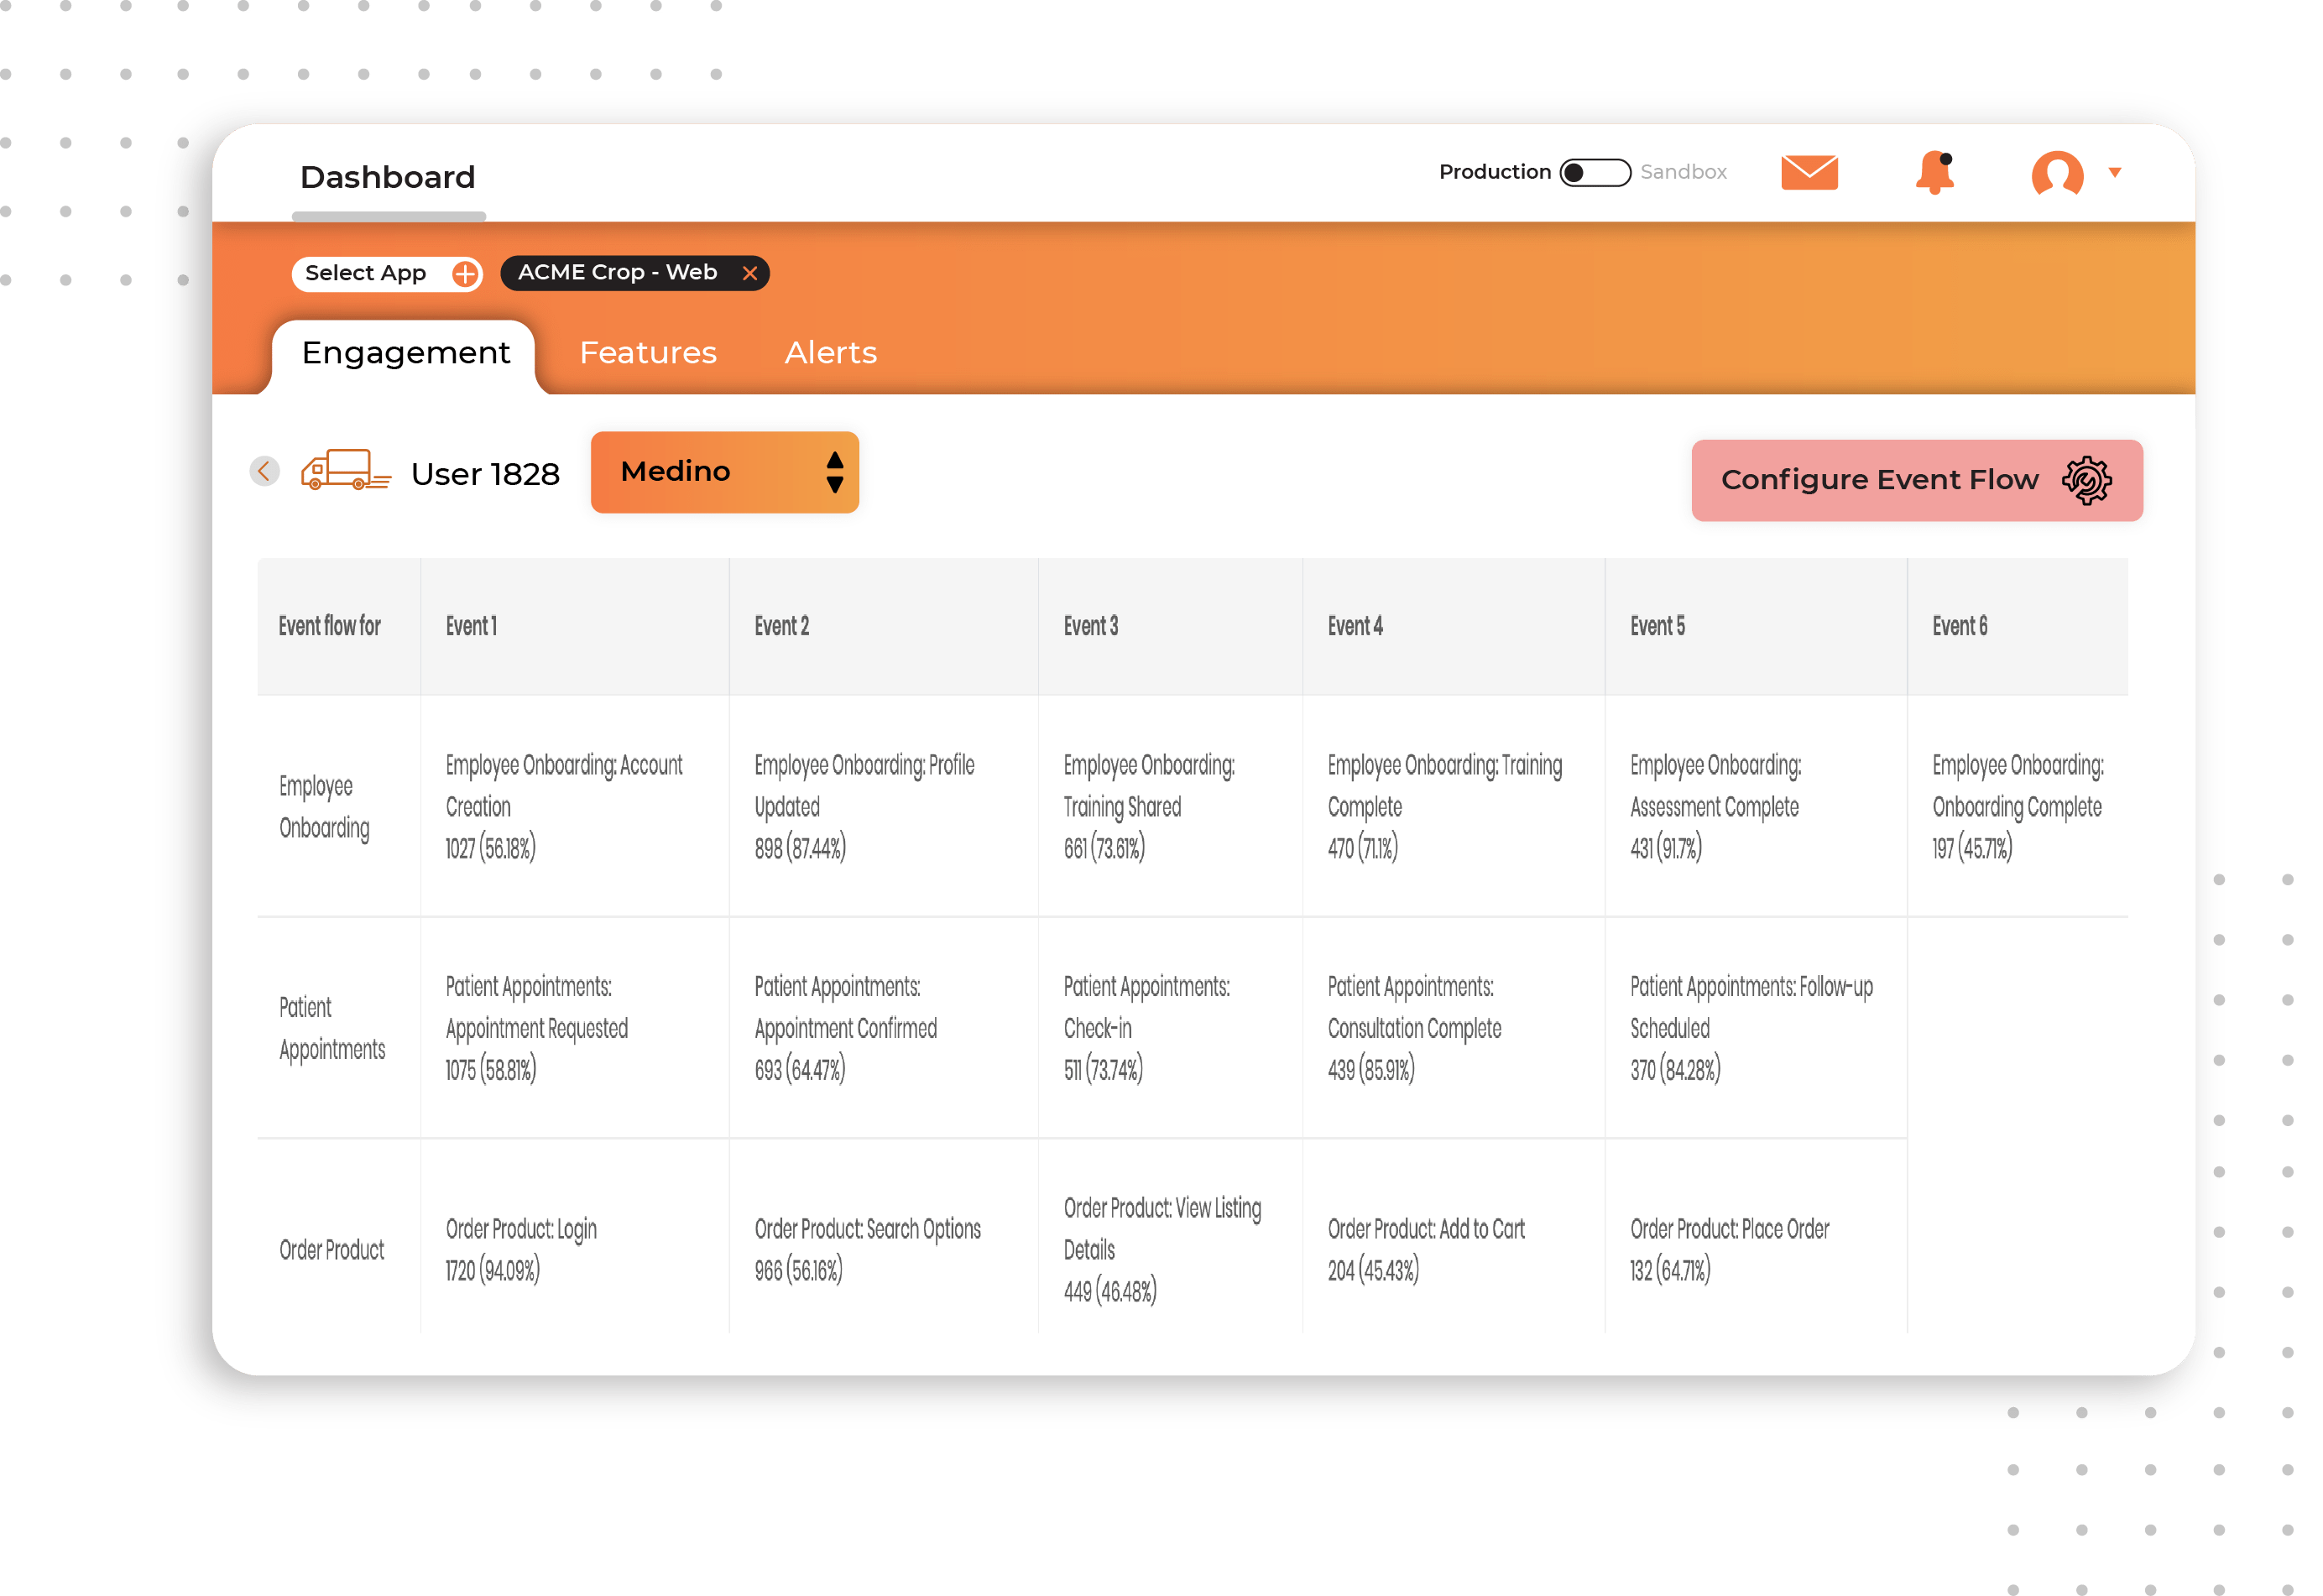Image resolution: width=2323 pixels, height=1596 pixels.
Task: Toggle Production/Sandbox switch
Action: (1595, 172)
